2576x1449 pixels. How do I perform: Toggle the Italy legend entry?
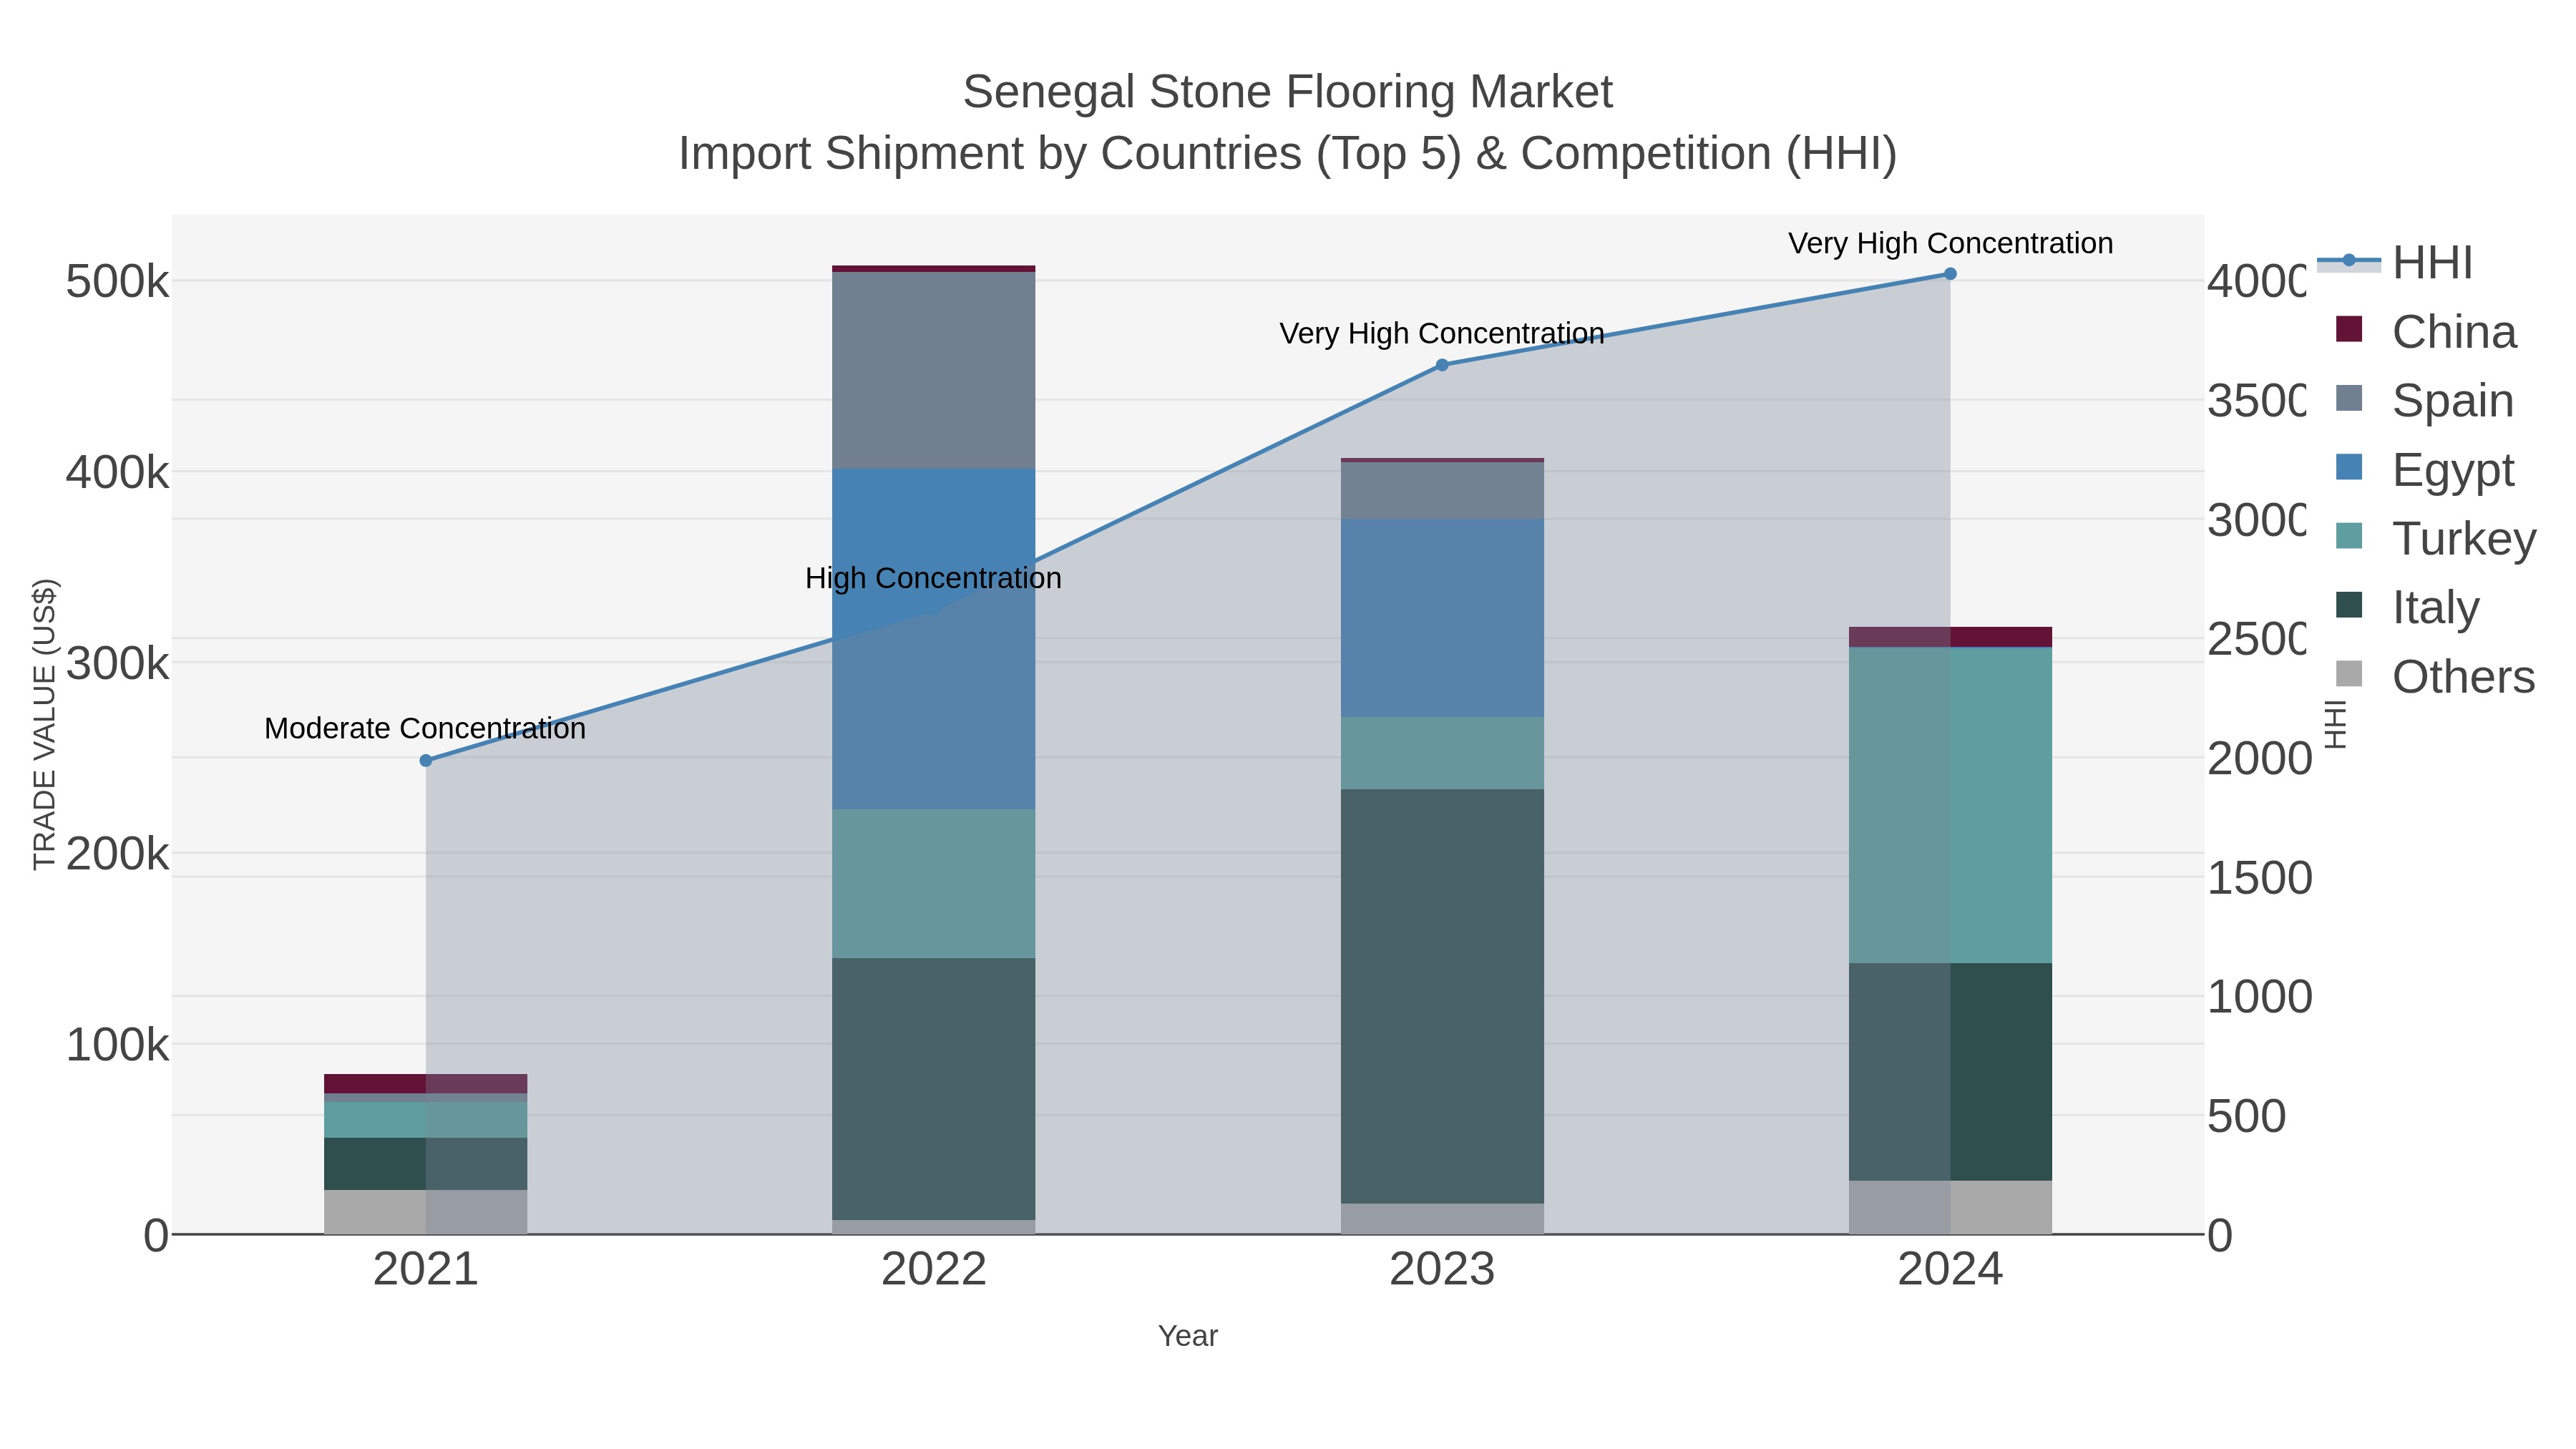tap(2408, 607)
